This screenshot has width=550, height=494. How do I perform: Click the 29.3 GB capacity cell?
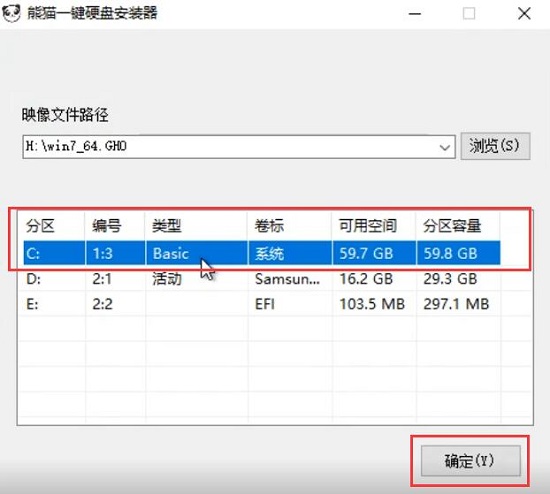click(x=458, y=279)
